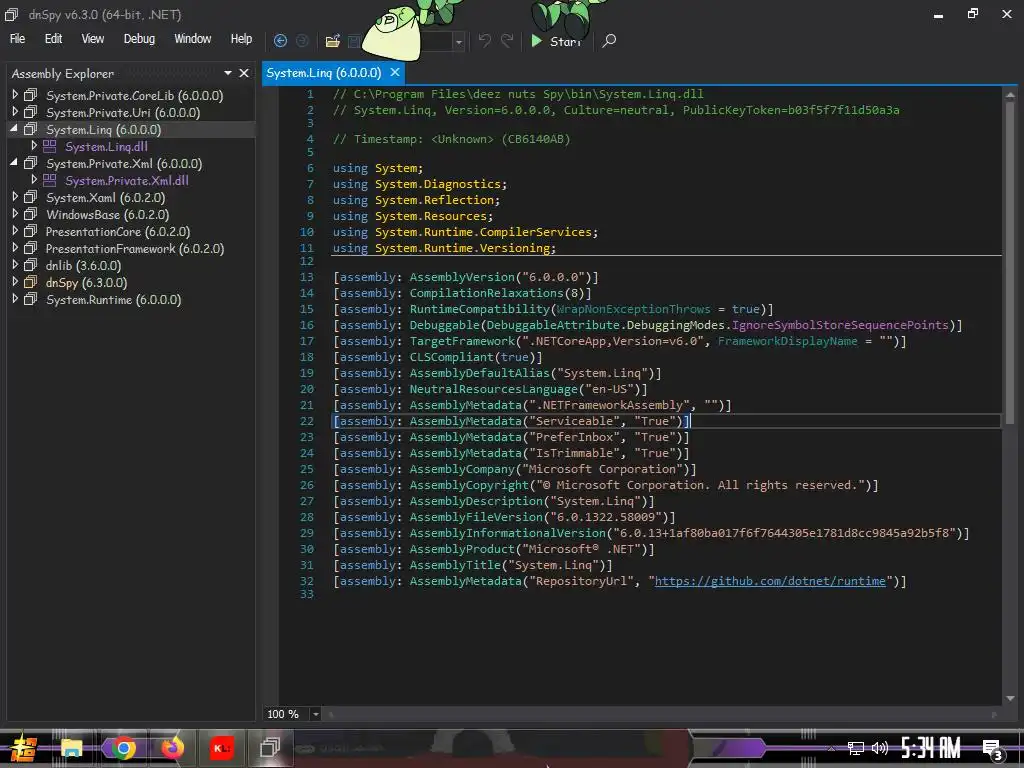Viewport: 1024px width, 768px height.
Task: Click the Undo toolbar icon
Action: point(485,40)
